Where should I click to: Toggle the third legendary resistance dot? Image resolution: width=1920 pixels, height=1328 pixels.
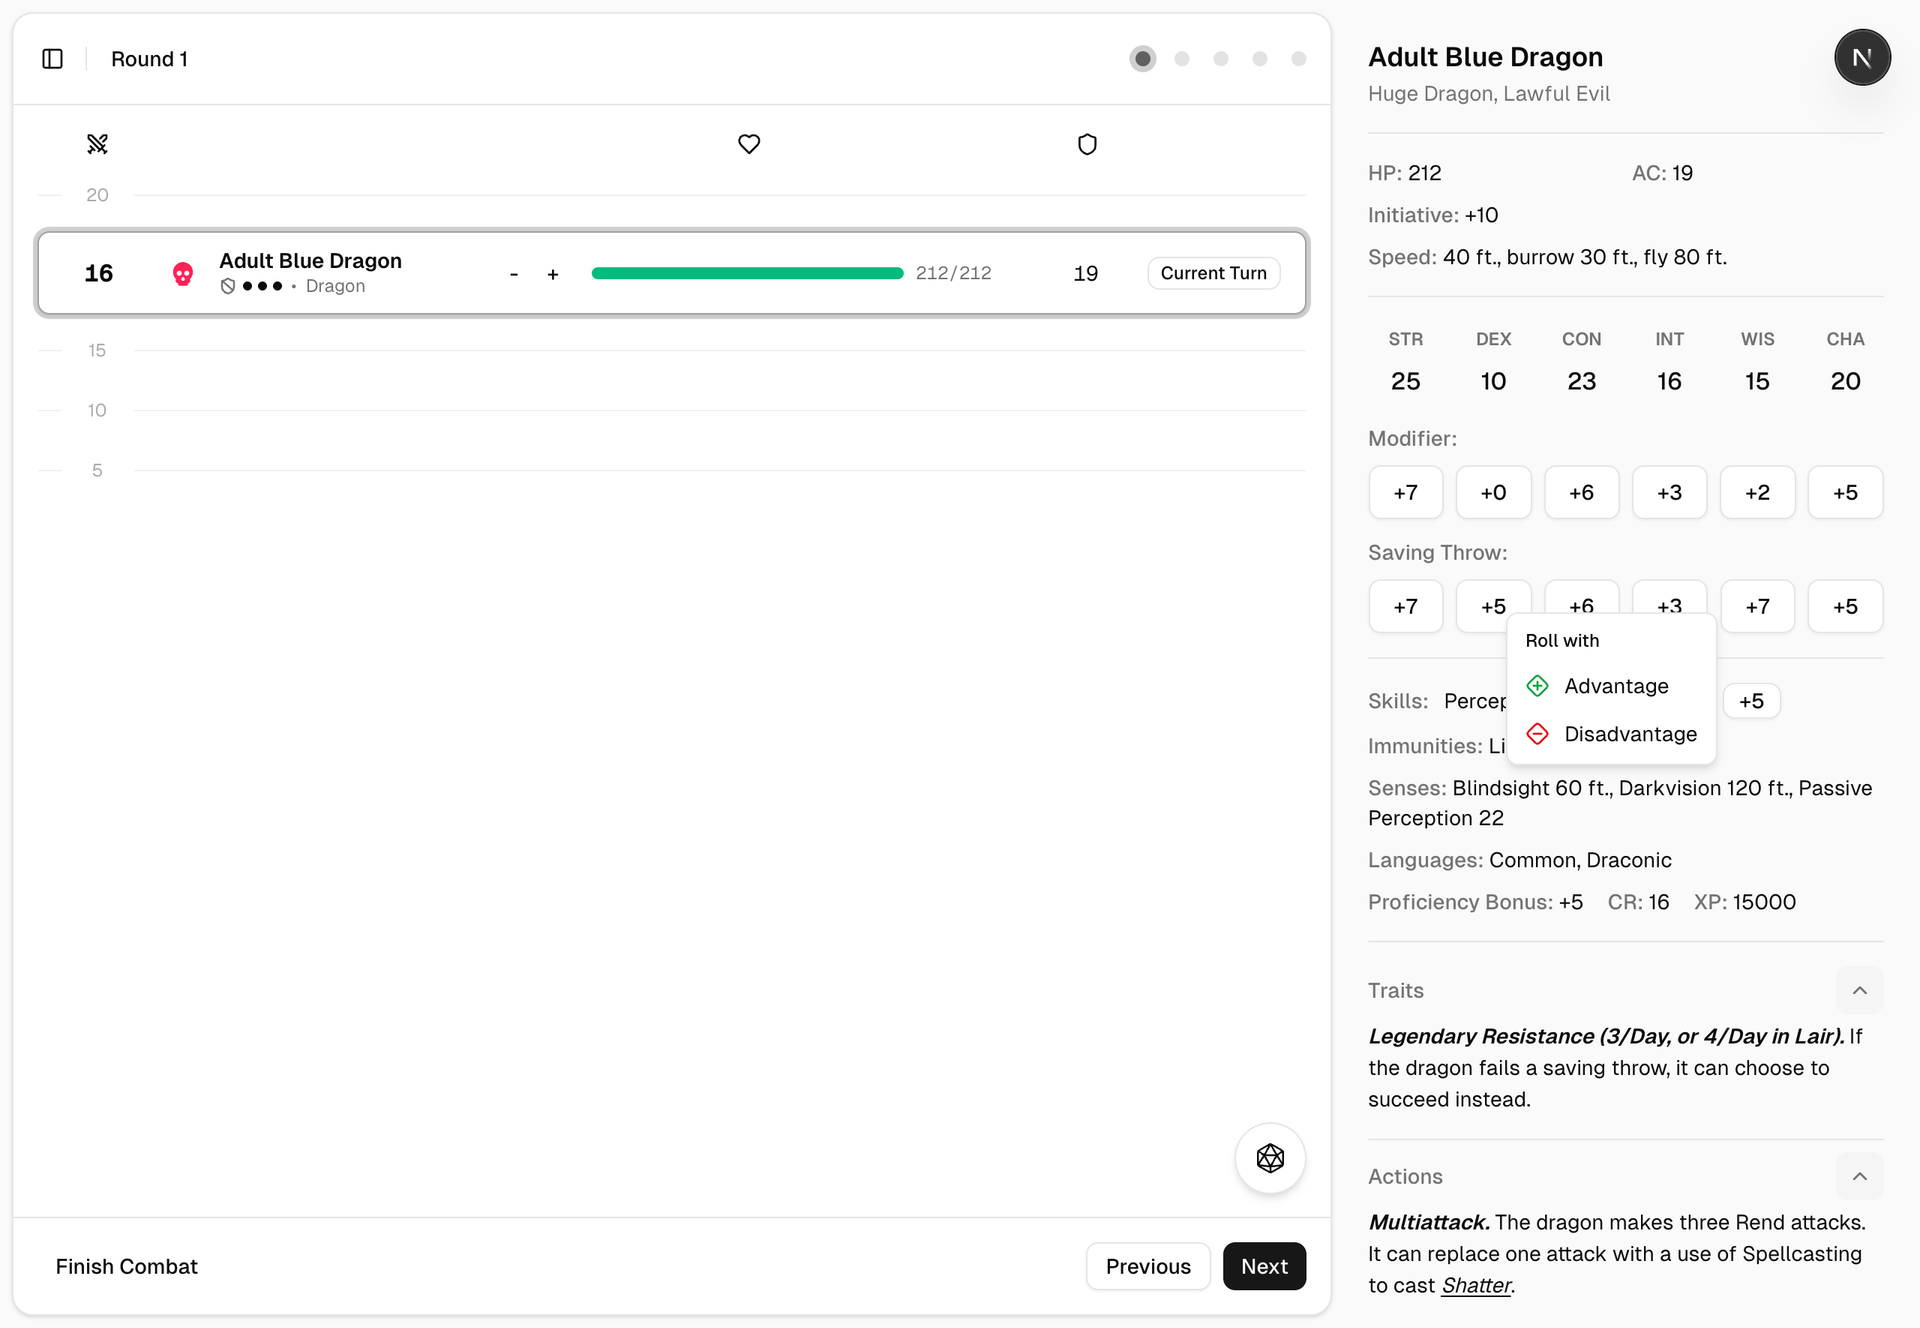[278, 286]
